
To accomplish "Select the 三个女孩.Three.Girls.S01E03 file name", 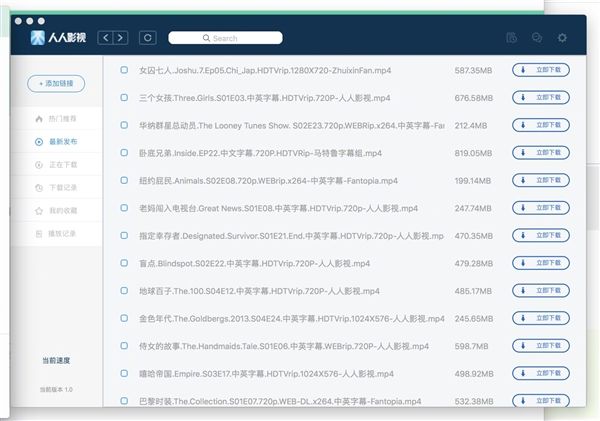I will [x=264, y=98].
